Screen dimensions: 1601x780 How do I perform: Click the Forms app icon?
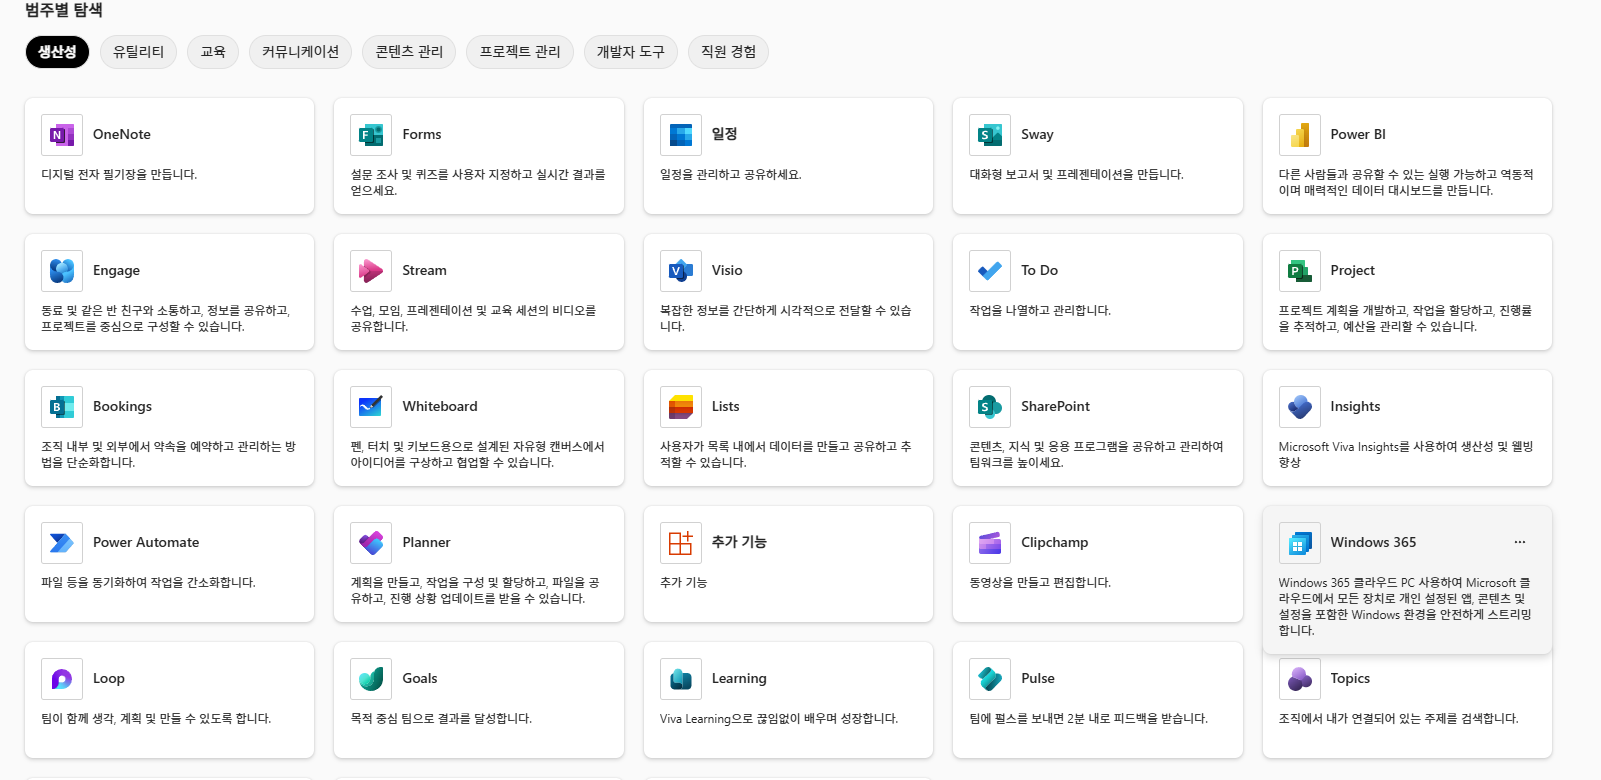tap(371, 134)
